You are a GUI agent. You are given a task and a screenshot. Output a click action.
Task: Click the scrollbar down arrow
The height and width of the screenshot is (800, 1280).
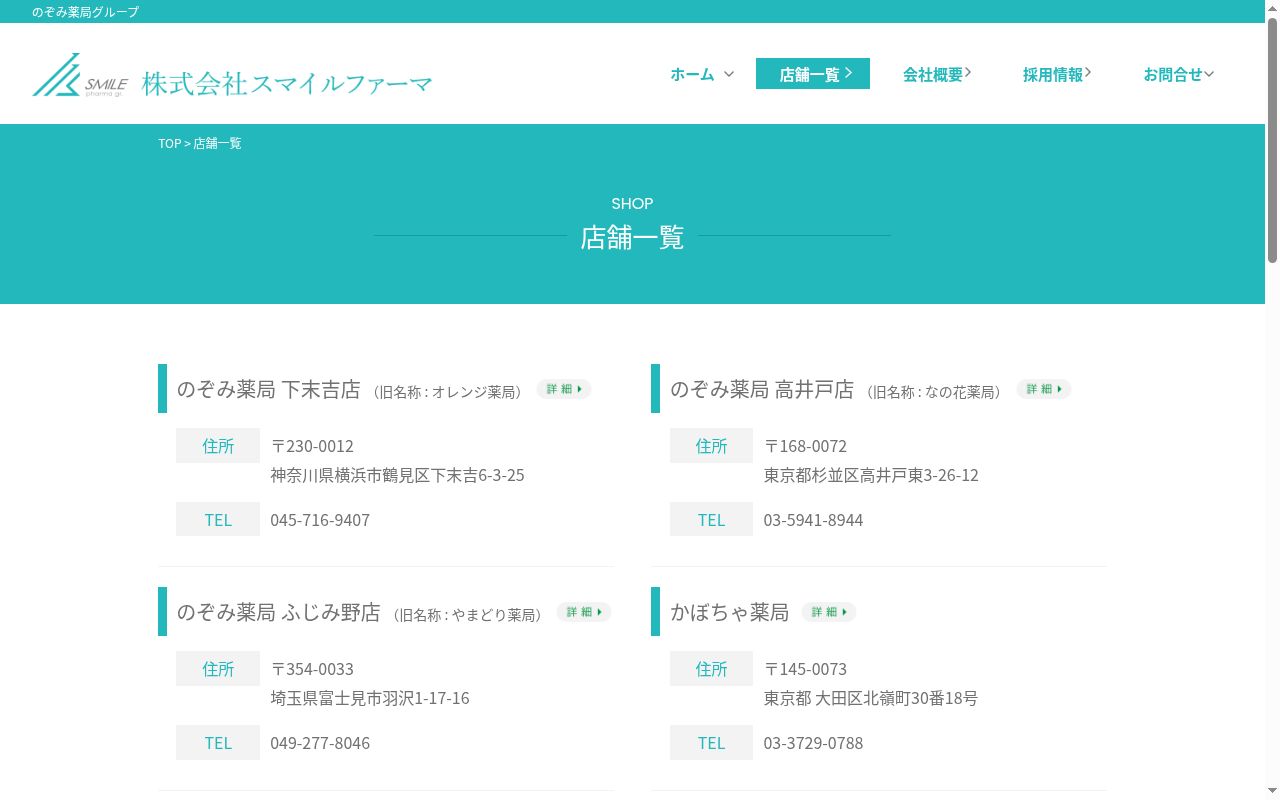click(x=1272, y=792)
